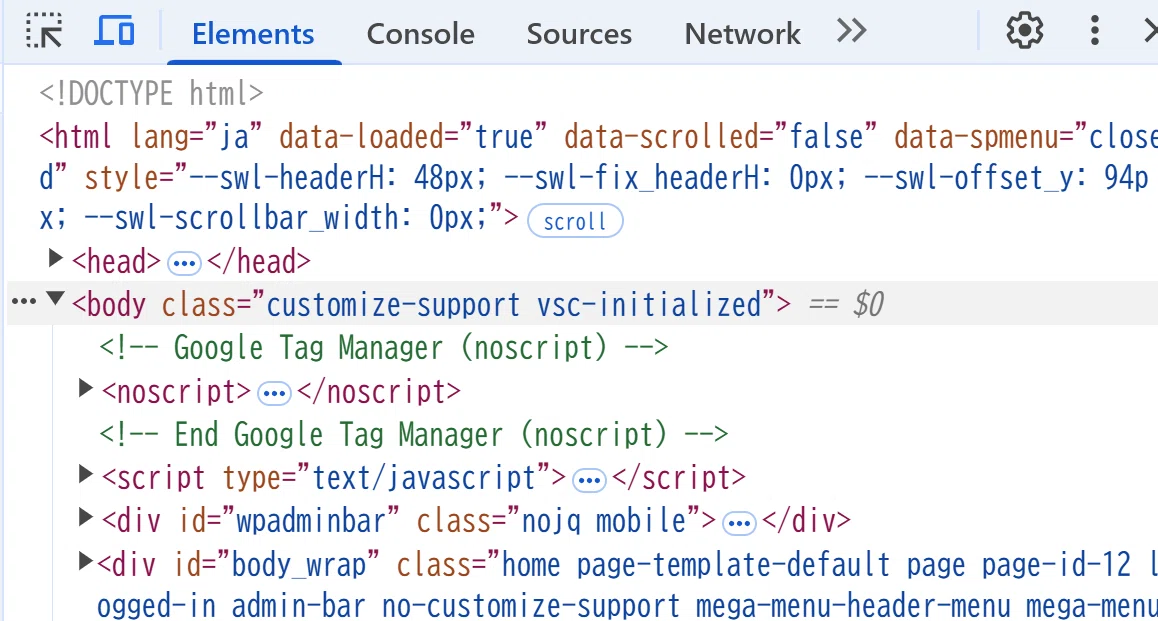Toggle the device toolbar icon
1158x621 pixels.
pyautogui.click(x=114, y=31)
